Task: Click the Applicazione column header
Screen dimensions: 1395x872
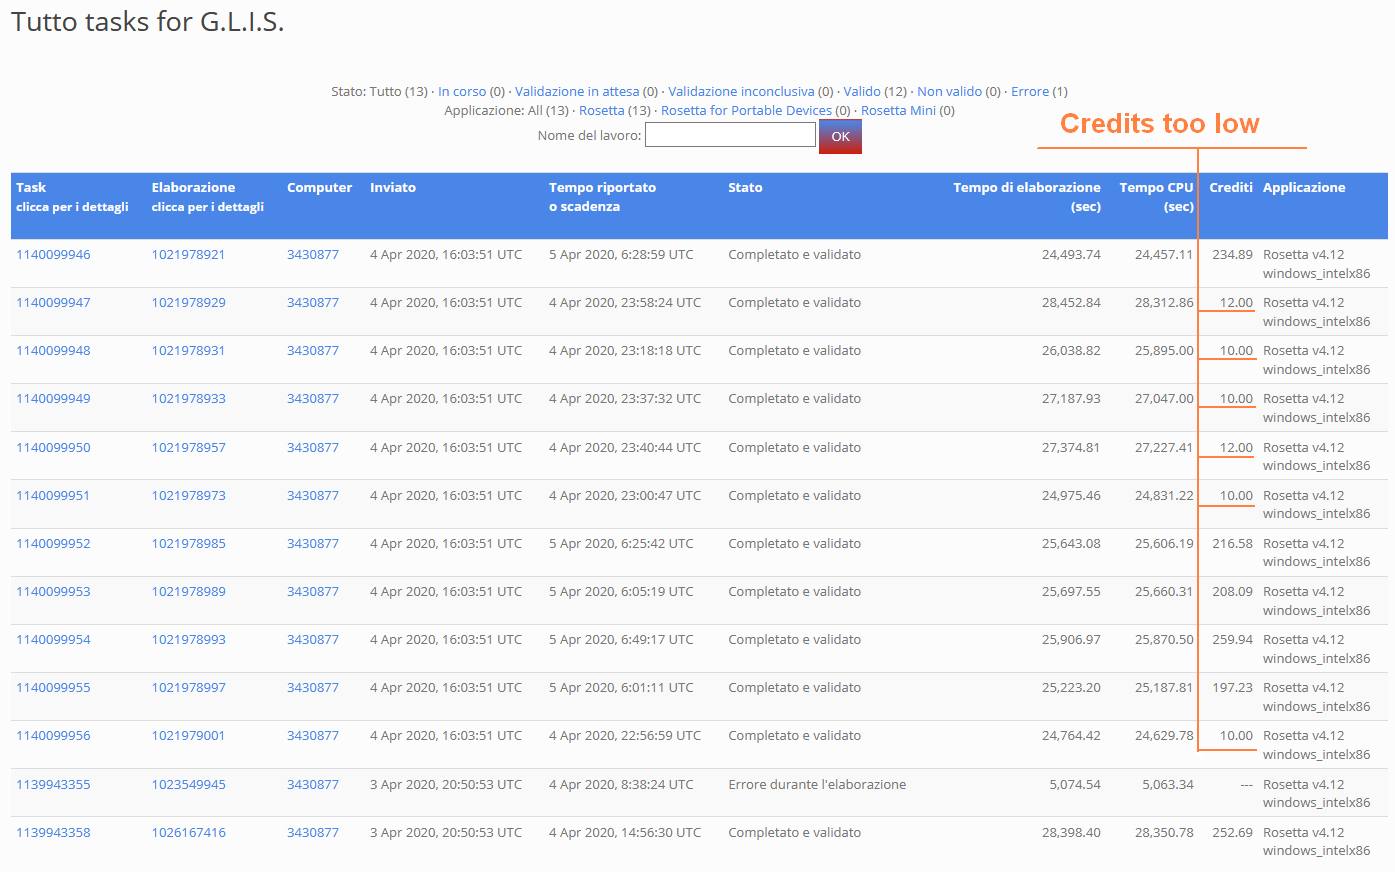Action: point(1304,187)
